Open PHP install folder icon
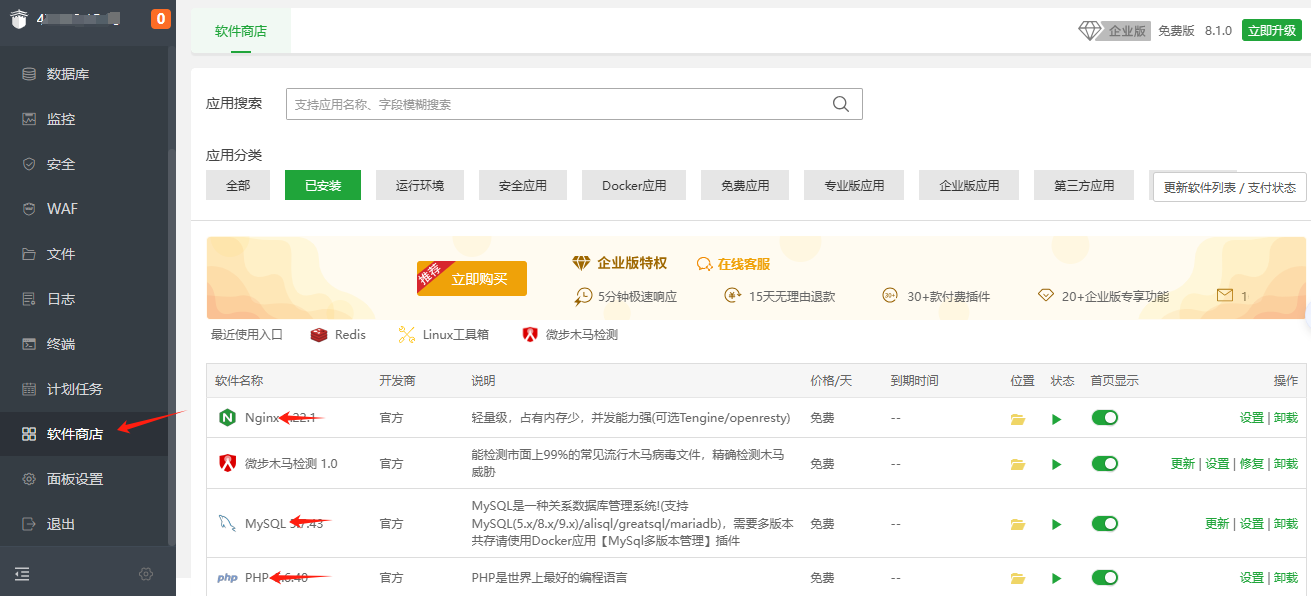The image size is (1311, 596). pos(1018,578)
